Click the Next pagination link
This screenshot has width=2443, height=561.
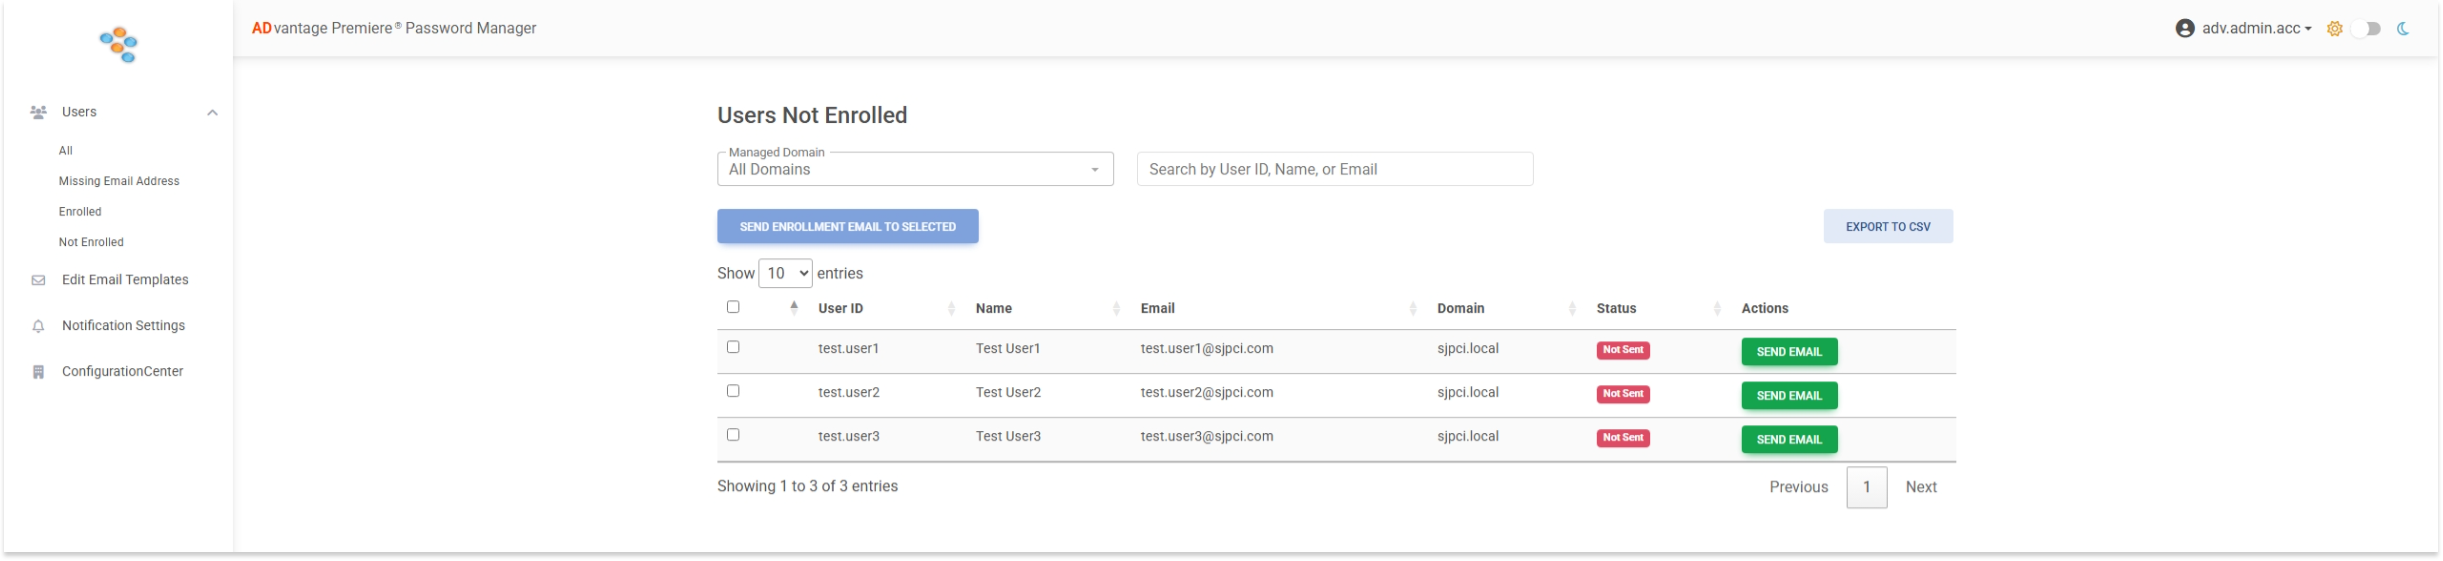(x=1920, y=487)
